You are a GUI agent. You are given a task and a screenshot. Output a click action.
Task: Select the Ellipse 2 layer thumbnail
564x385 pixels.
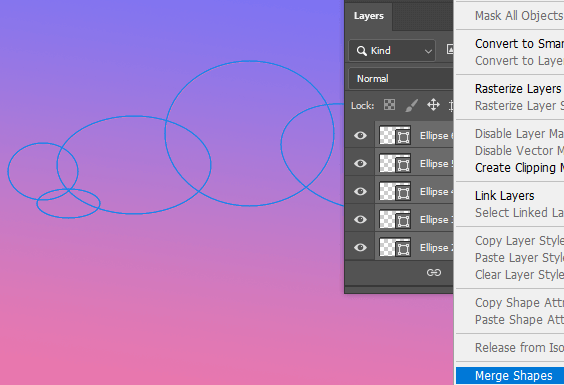click(x=395, y=248)
